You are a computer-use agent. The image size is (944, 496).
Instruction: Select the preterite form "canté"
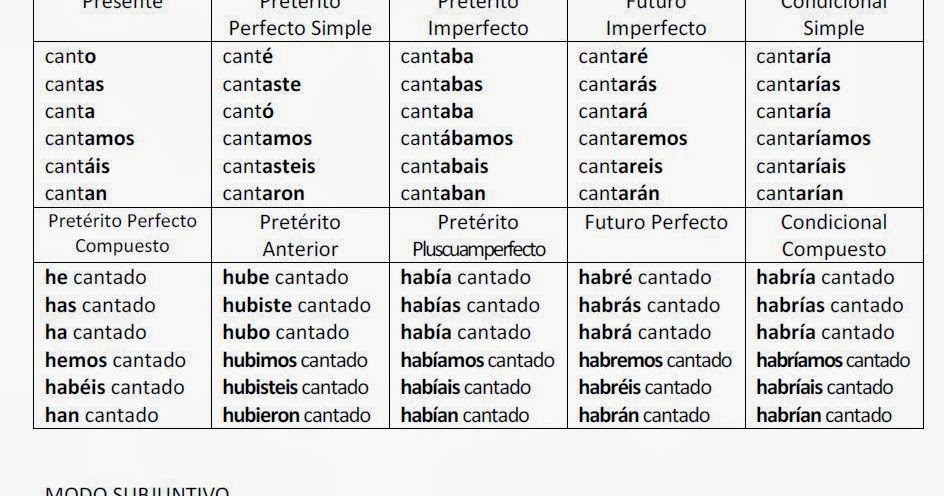[x=248, y=57]
